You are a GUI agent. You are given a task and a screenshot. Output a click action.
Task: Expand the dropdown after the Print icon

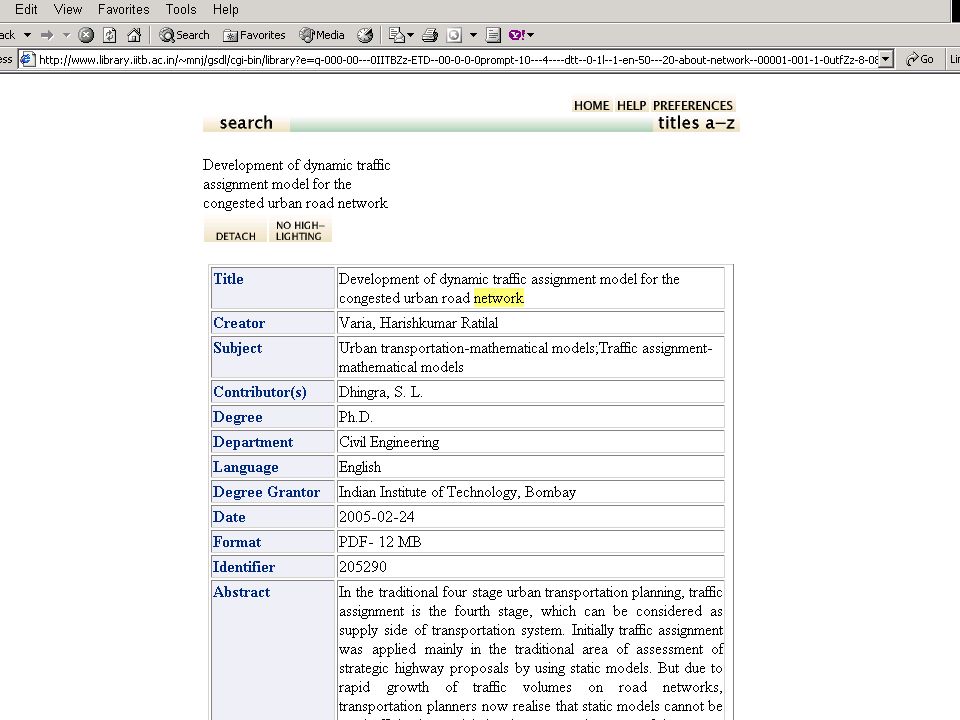pos(473,35)
